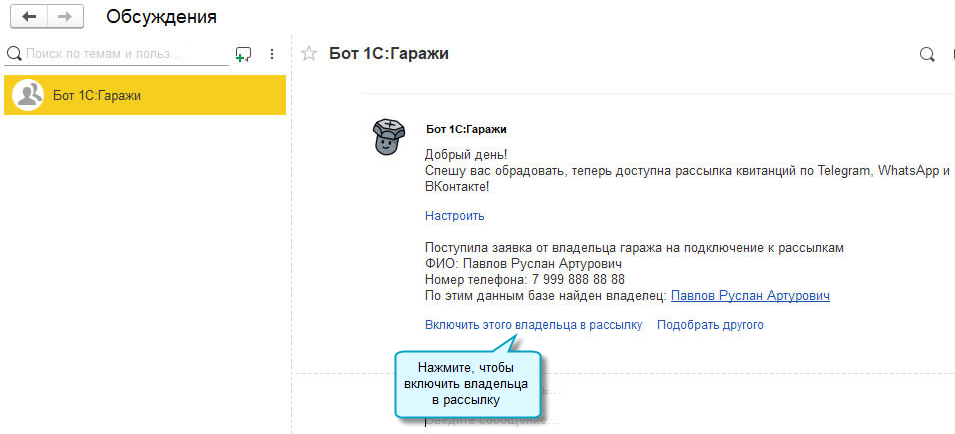The image size is (955, 434).
Task: Open the three-dot more options menu
Action: [x=272, y=54]
